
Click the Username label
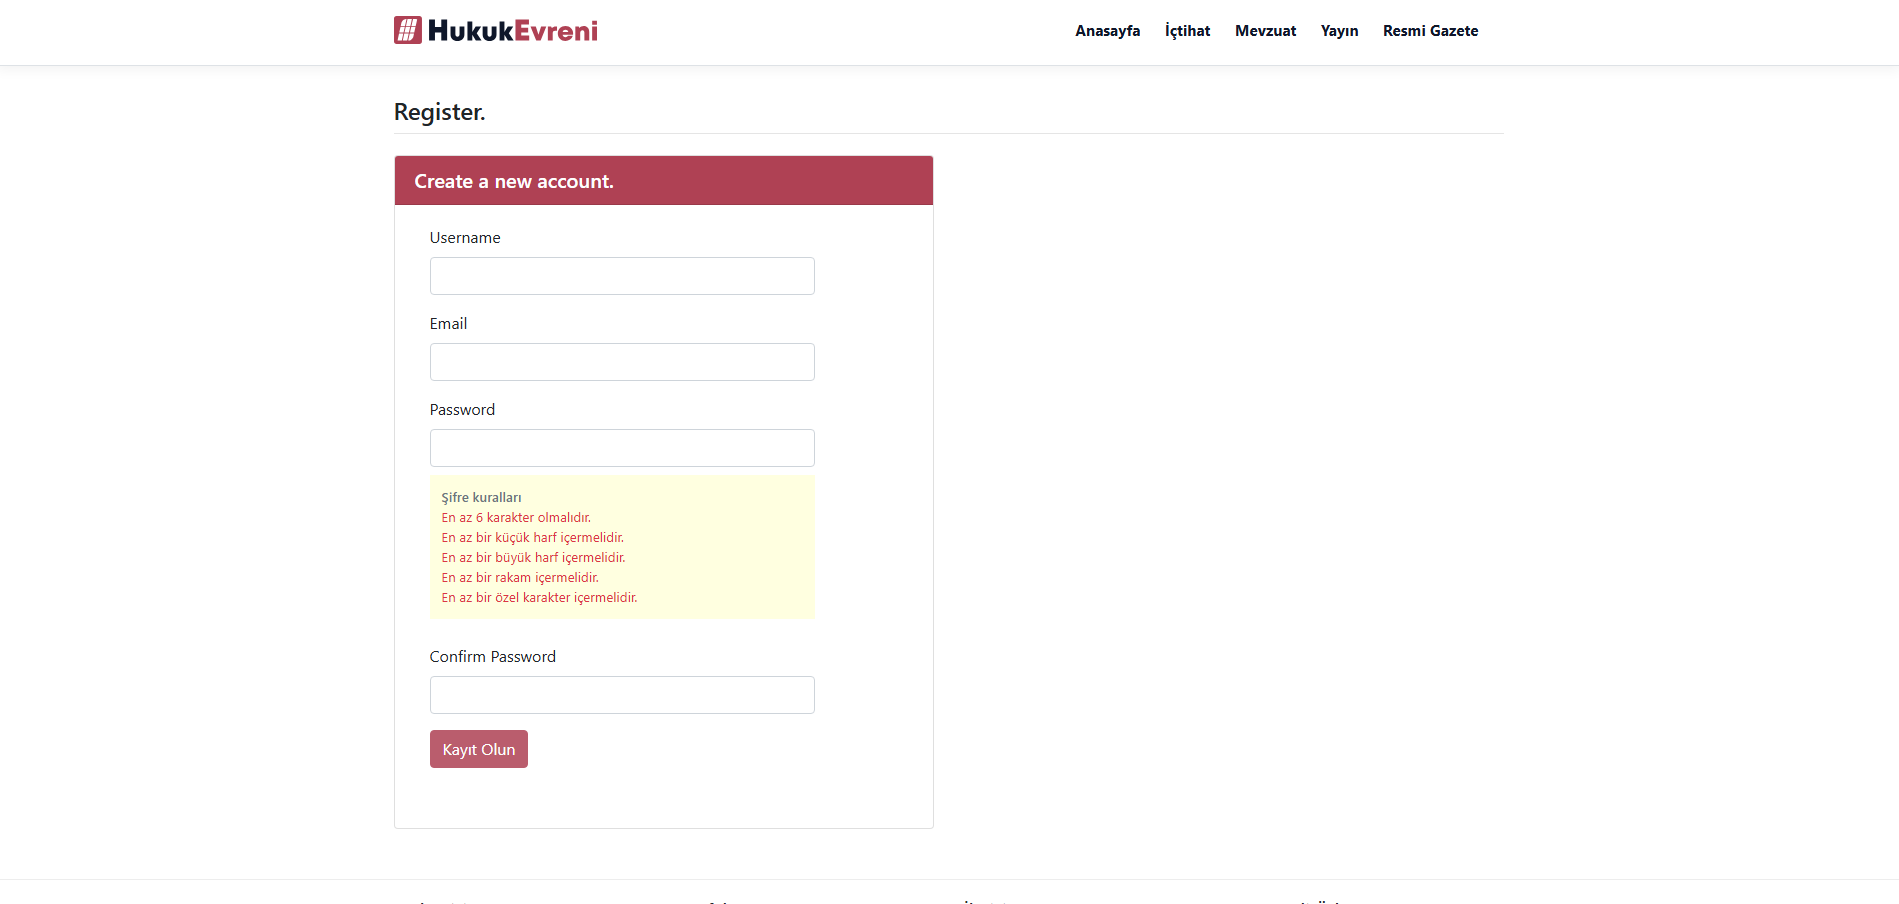tap(465, 238)
